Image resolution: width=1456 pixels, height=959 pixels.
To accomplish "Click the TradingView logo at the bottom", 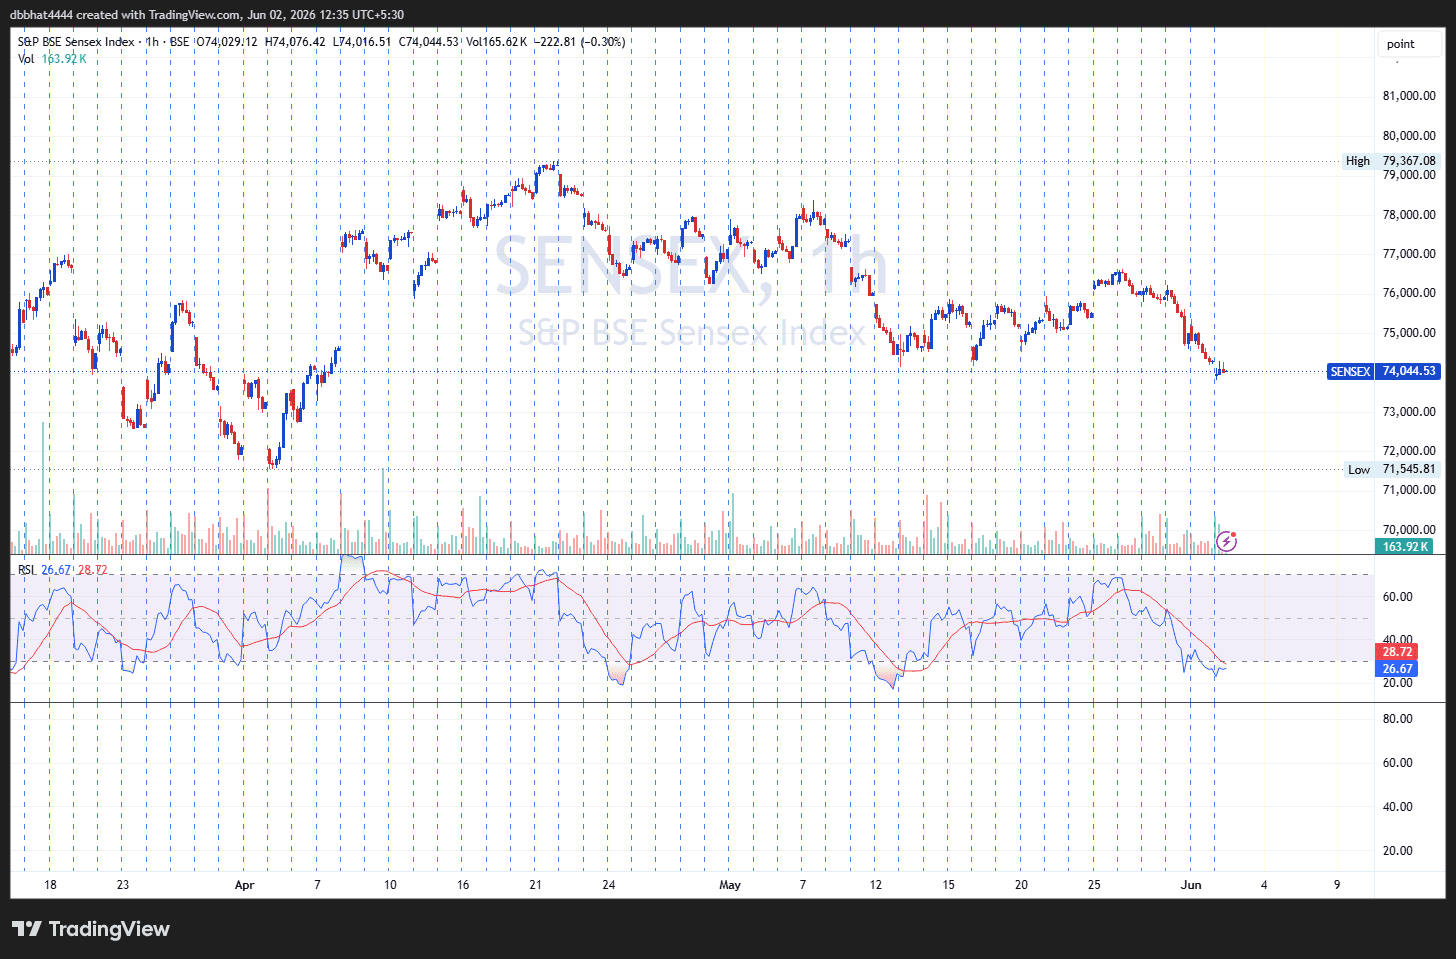I will click(x=91, y=929).
